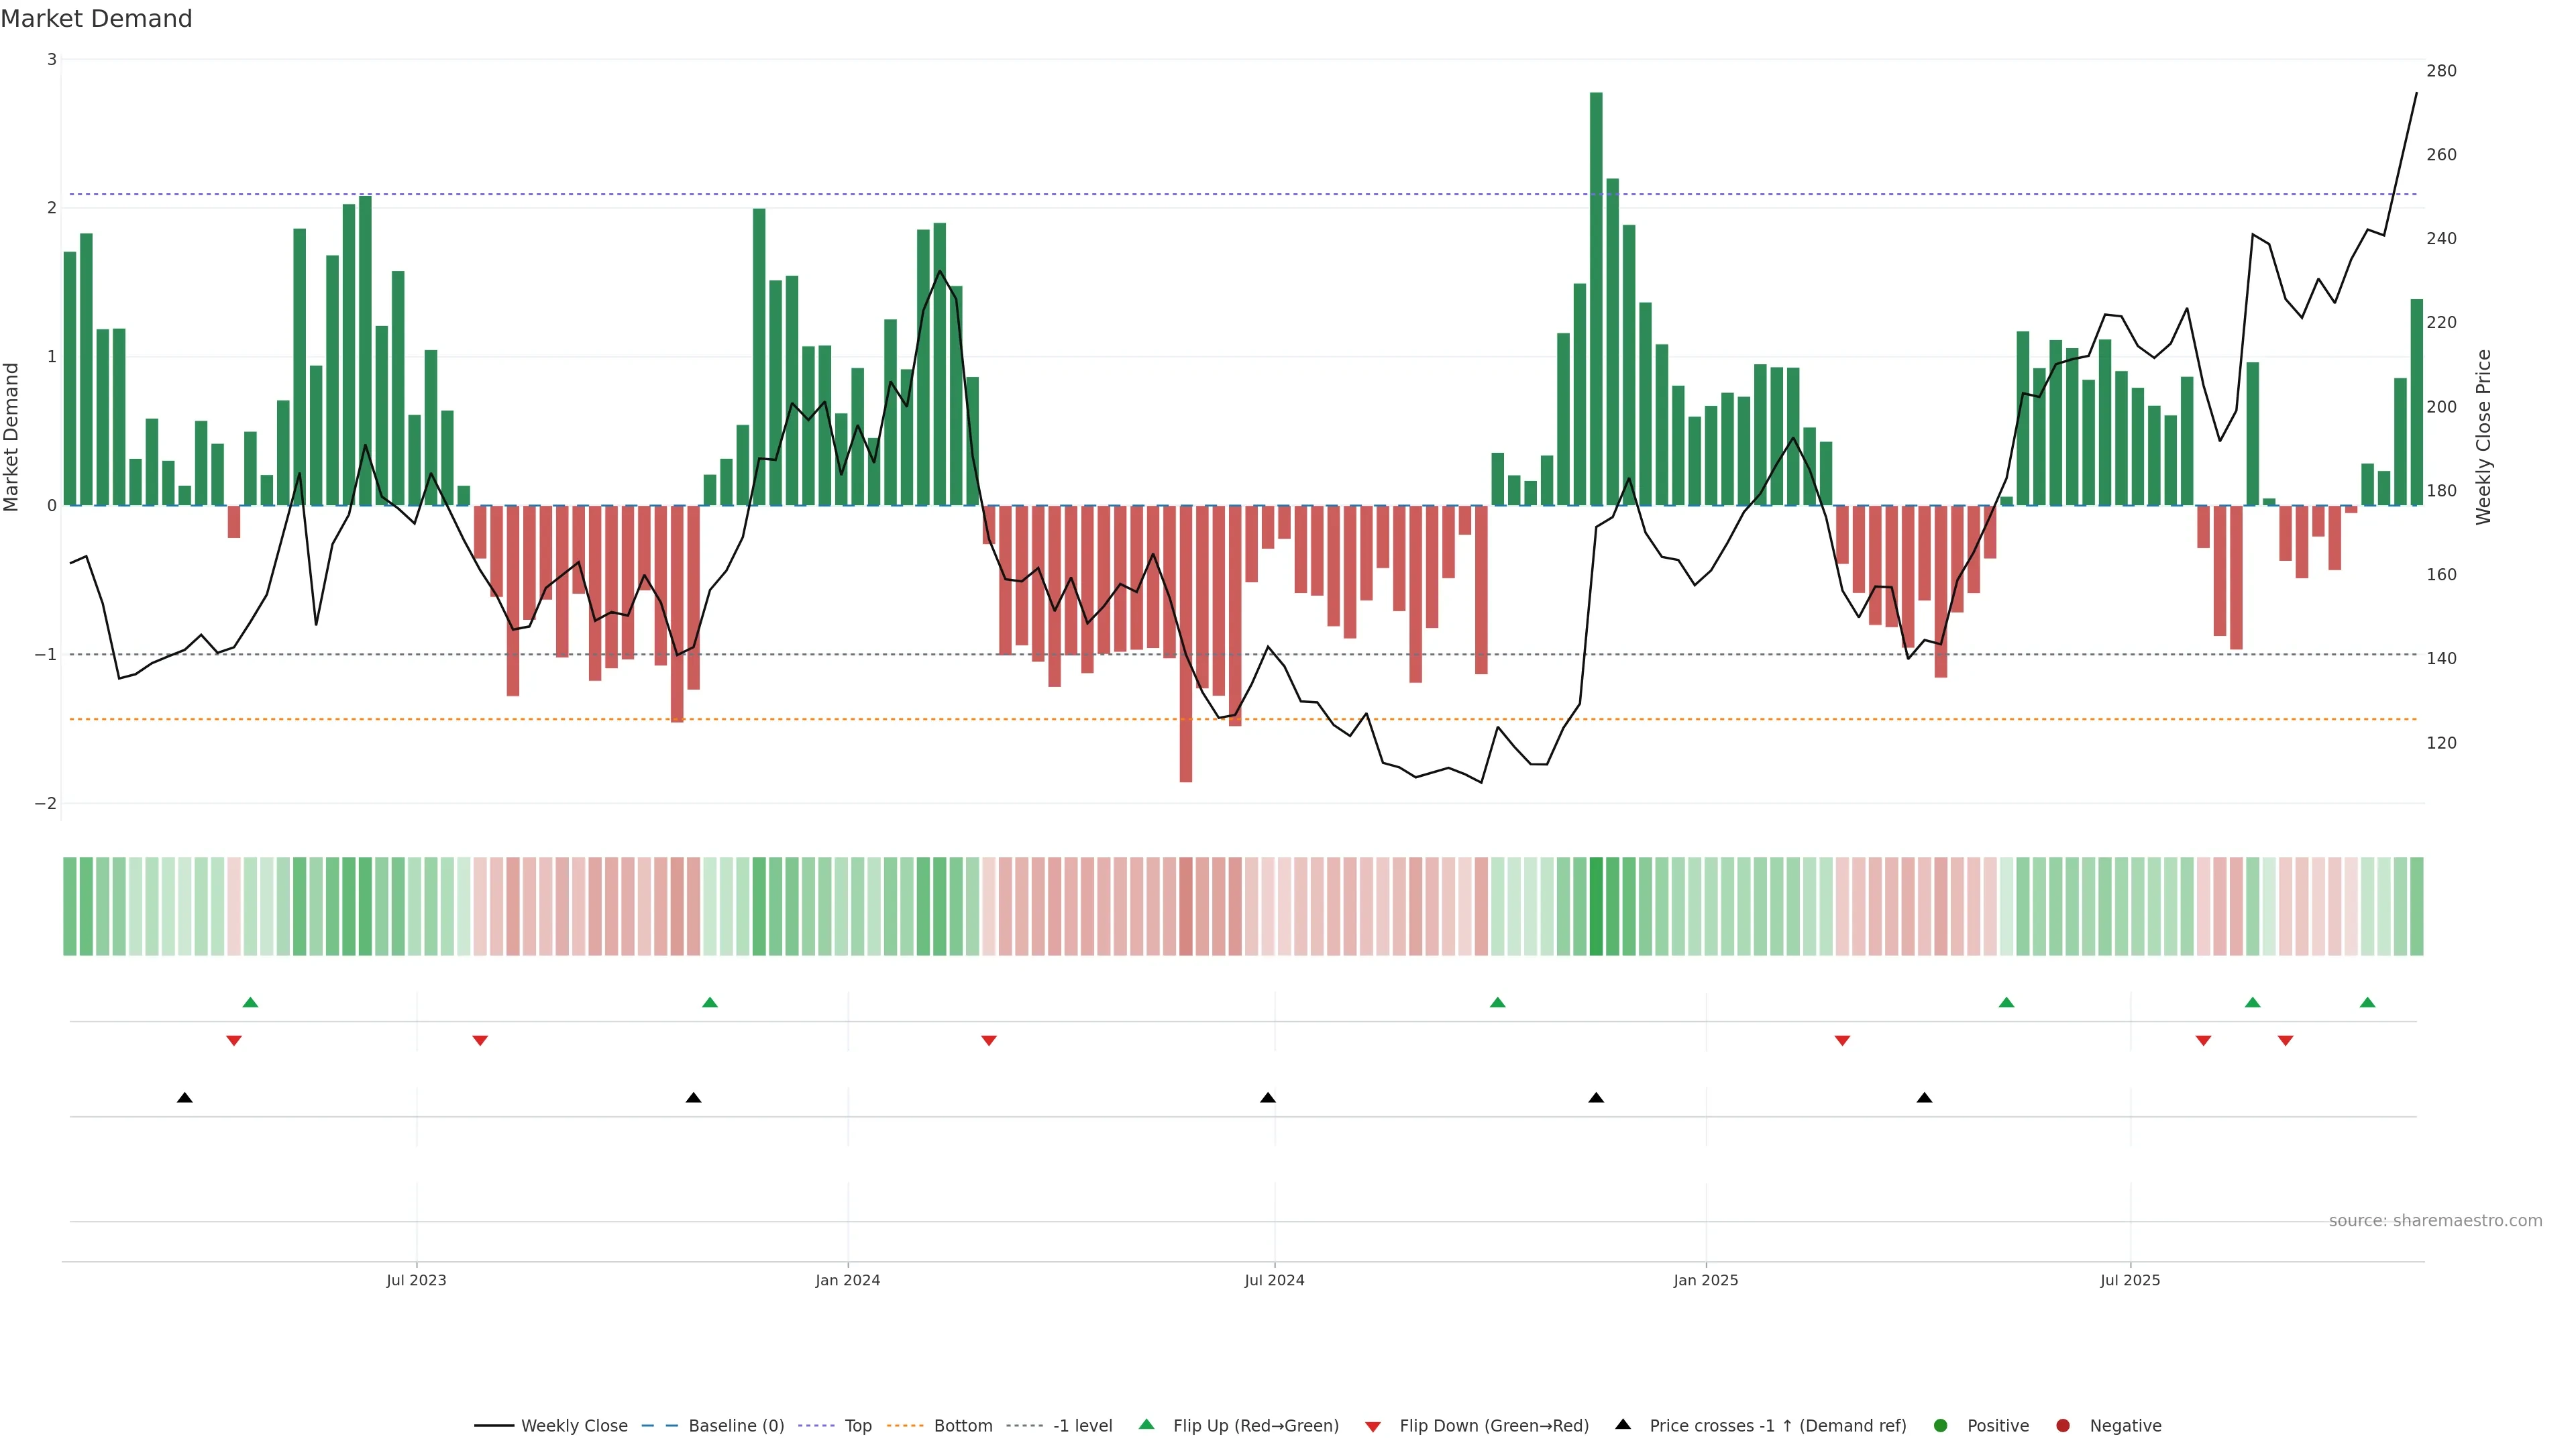Click the last black price-cross triangle marker

click(x=1924, y=1098)
